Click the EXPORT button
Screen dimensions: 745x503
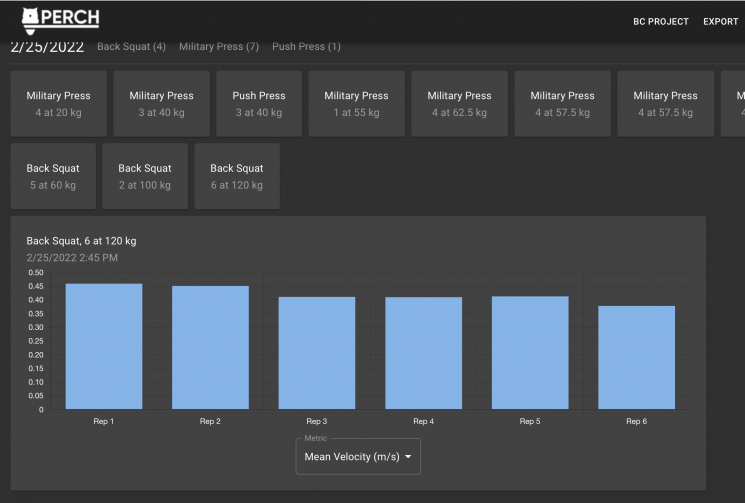(x=720, y=22)
